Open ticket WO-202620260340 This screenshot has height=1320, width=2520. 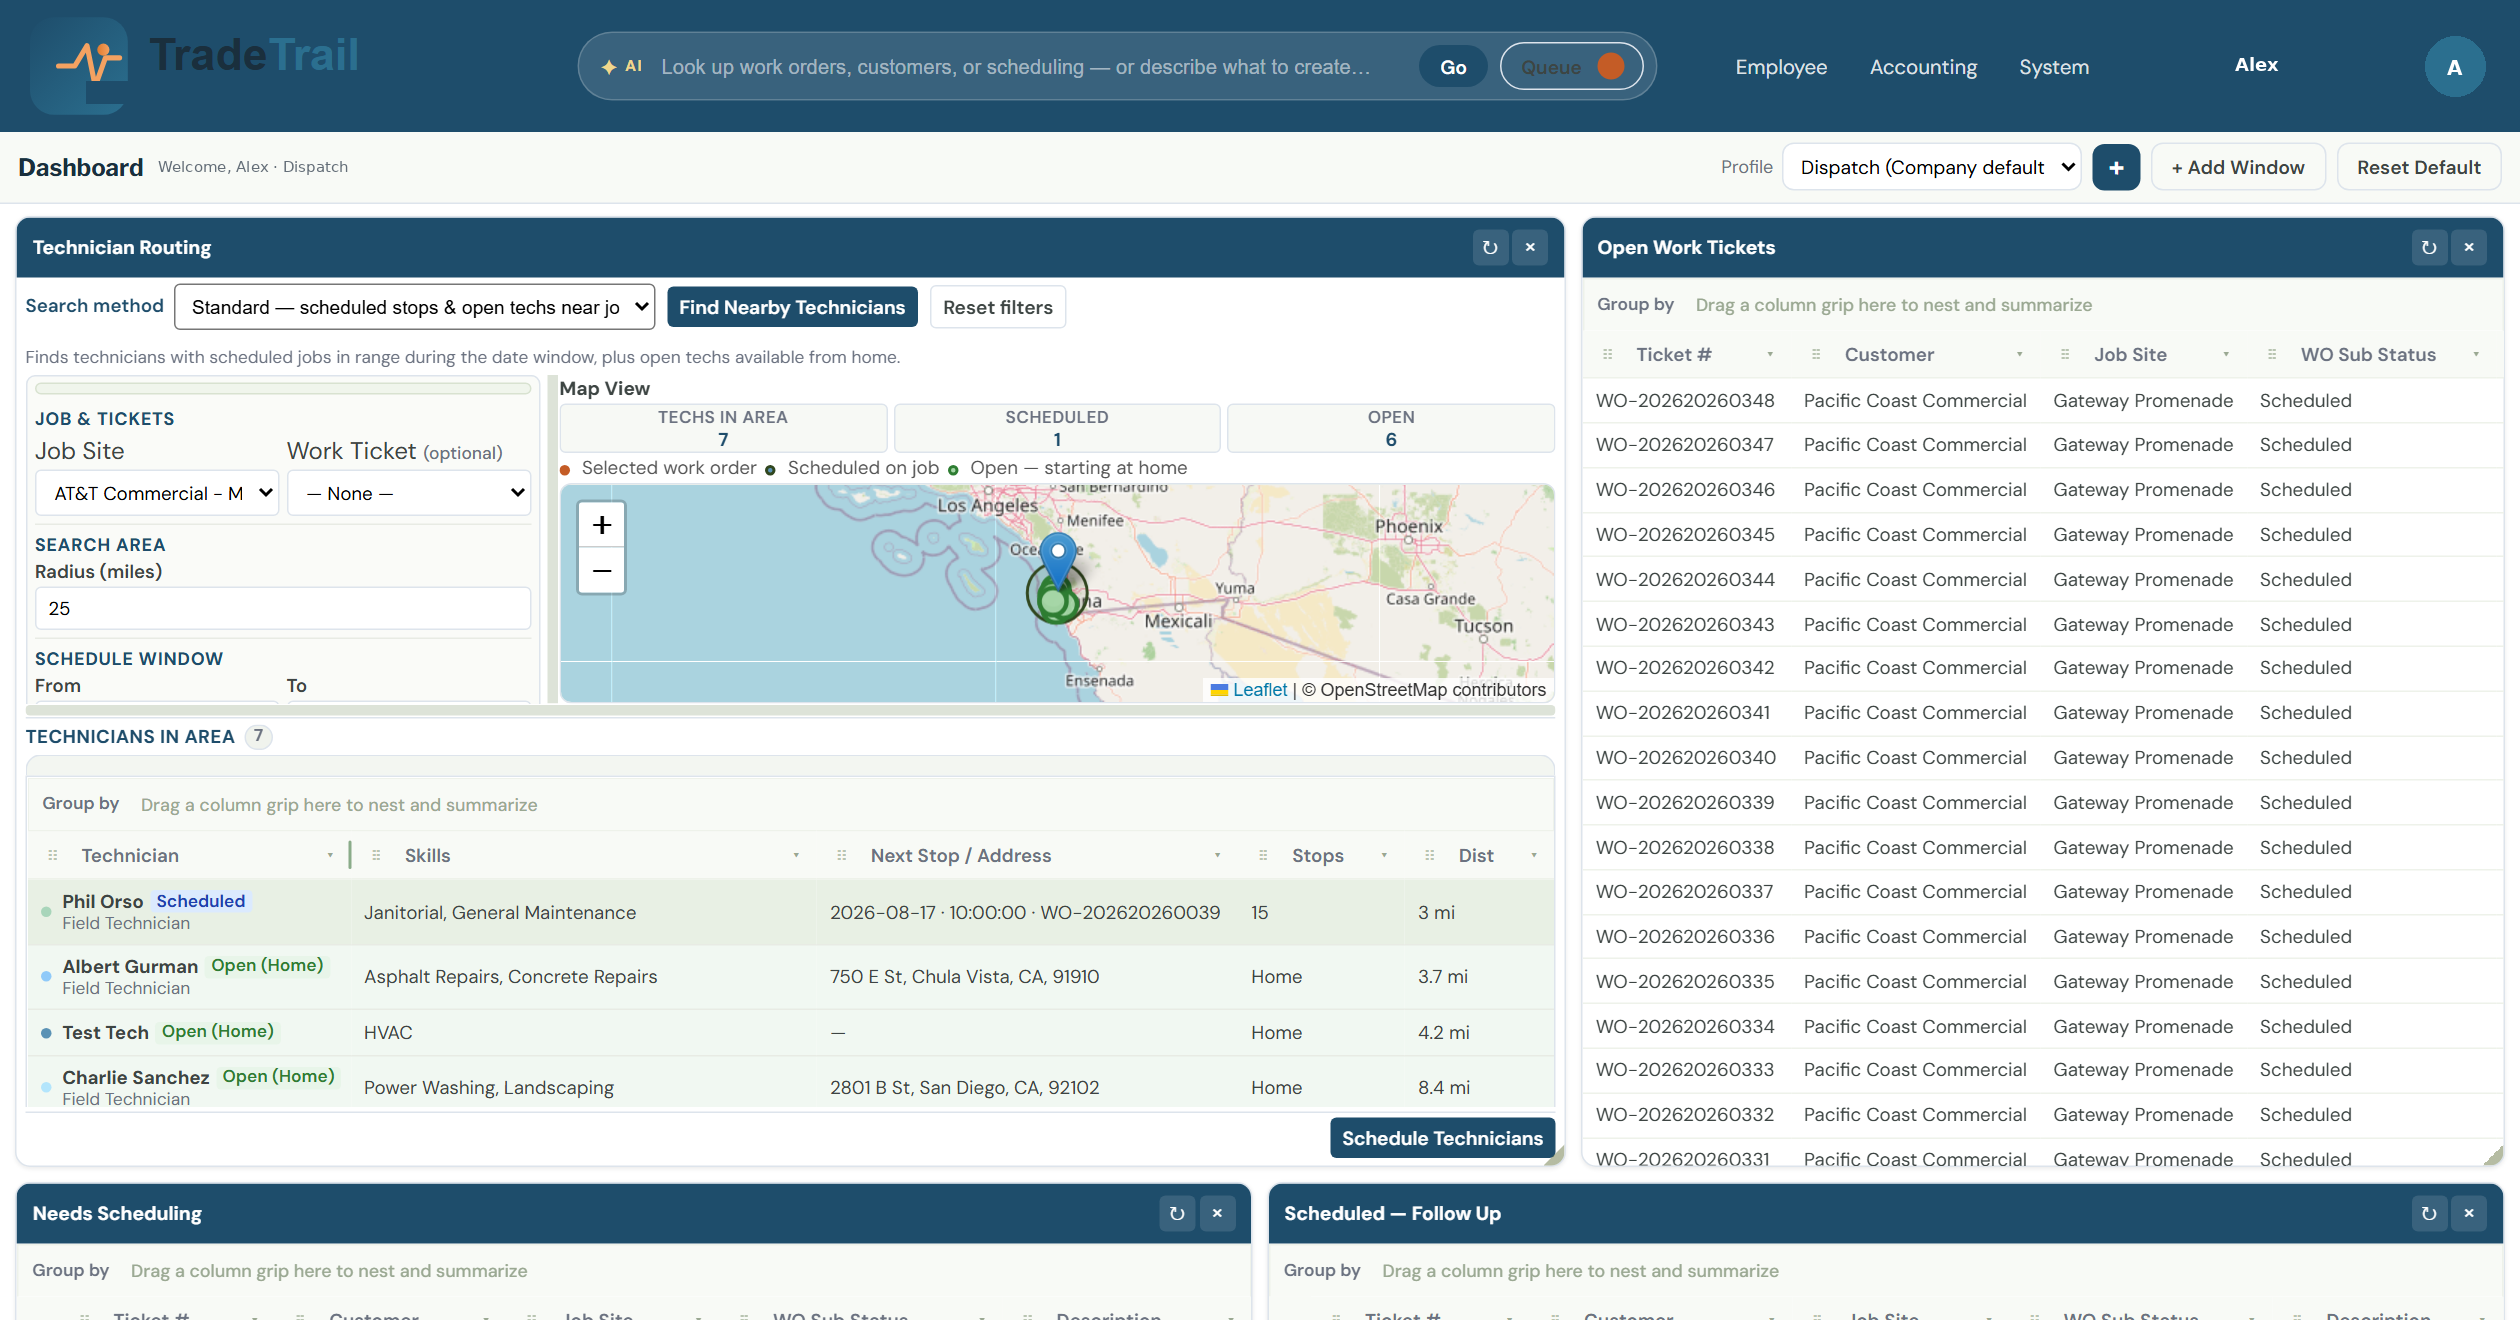1685,757
